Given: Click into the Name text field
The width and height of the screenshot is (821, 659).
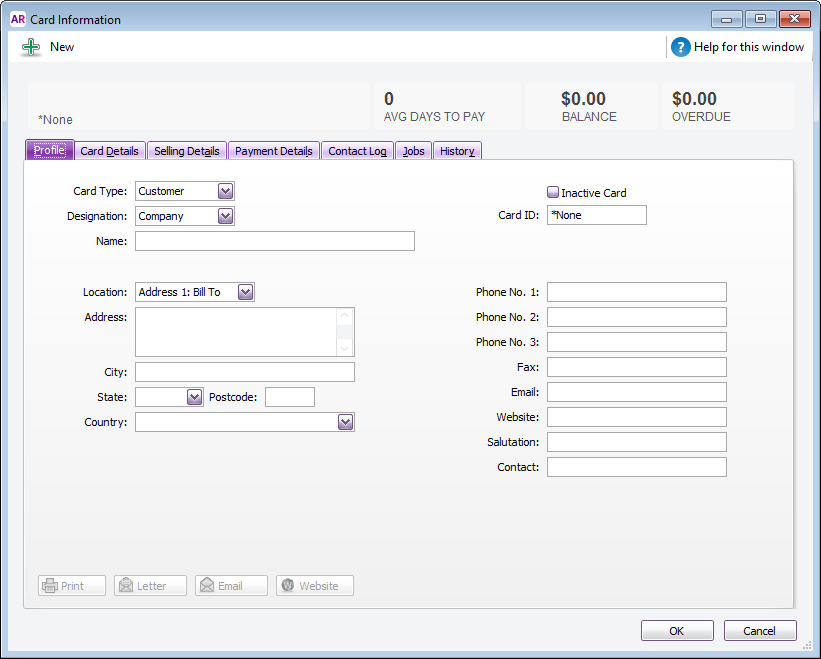Looking at the screenshot, I should pos(274,241).
